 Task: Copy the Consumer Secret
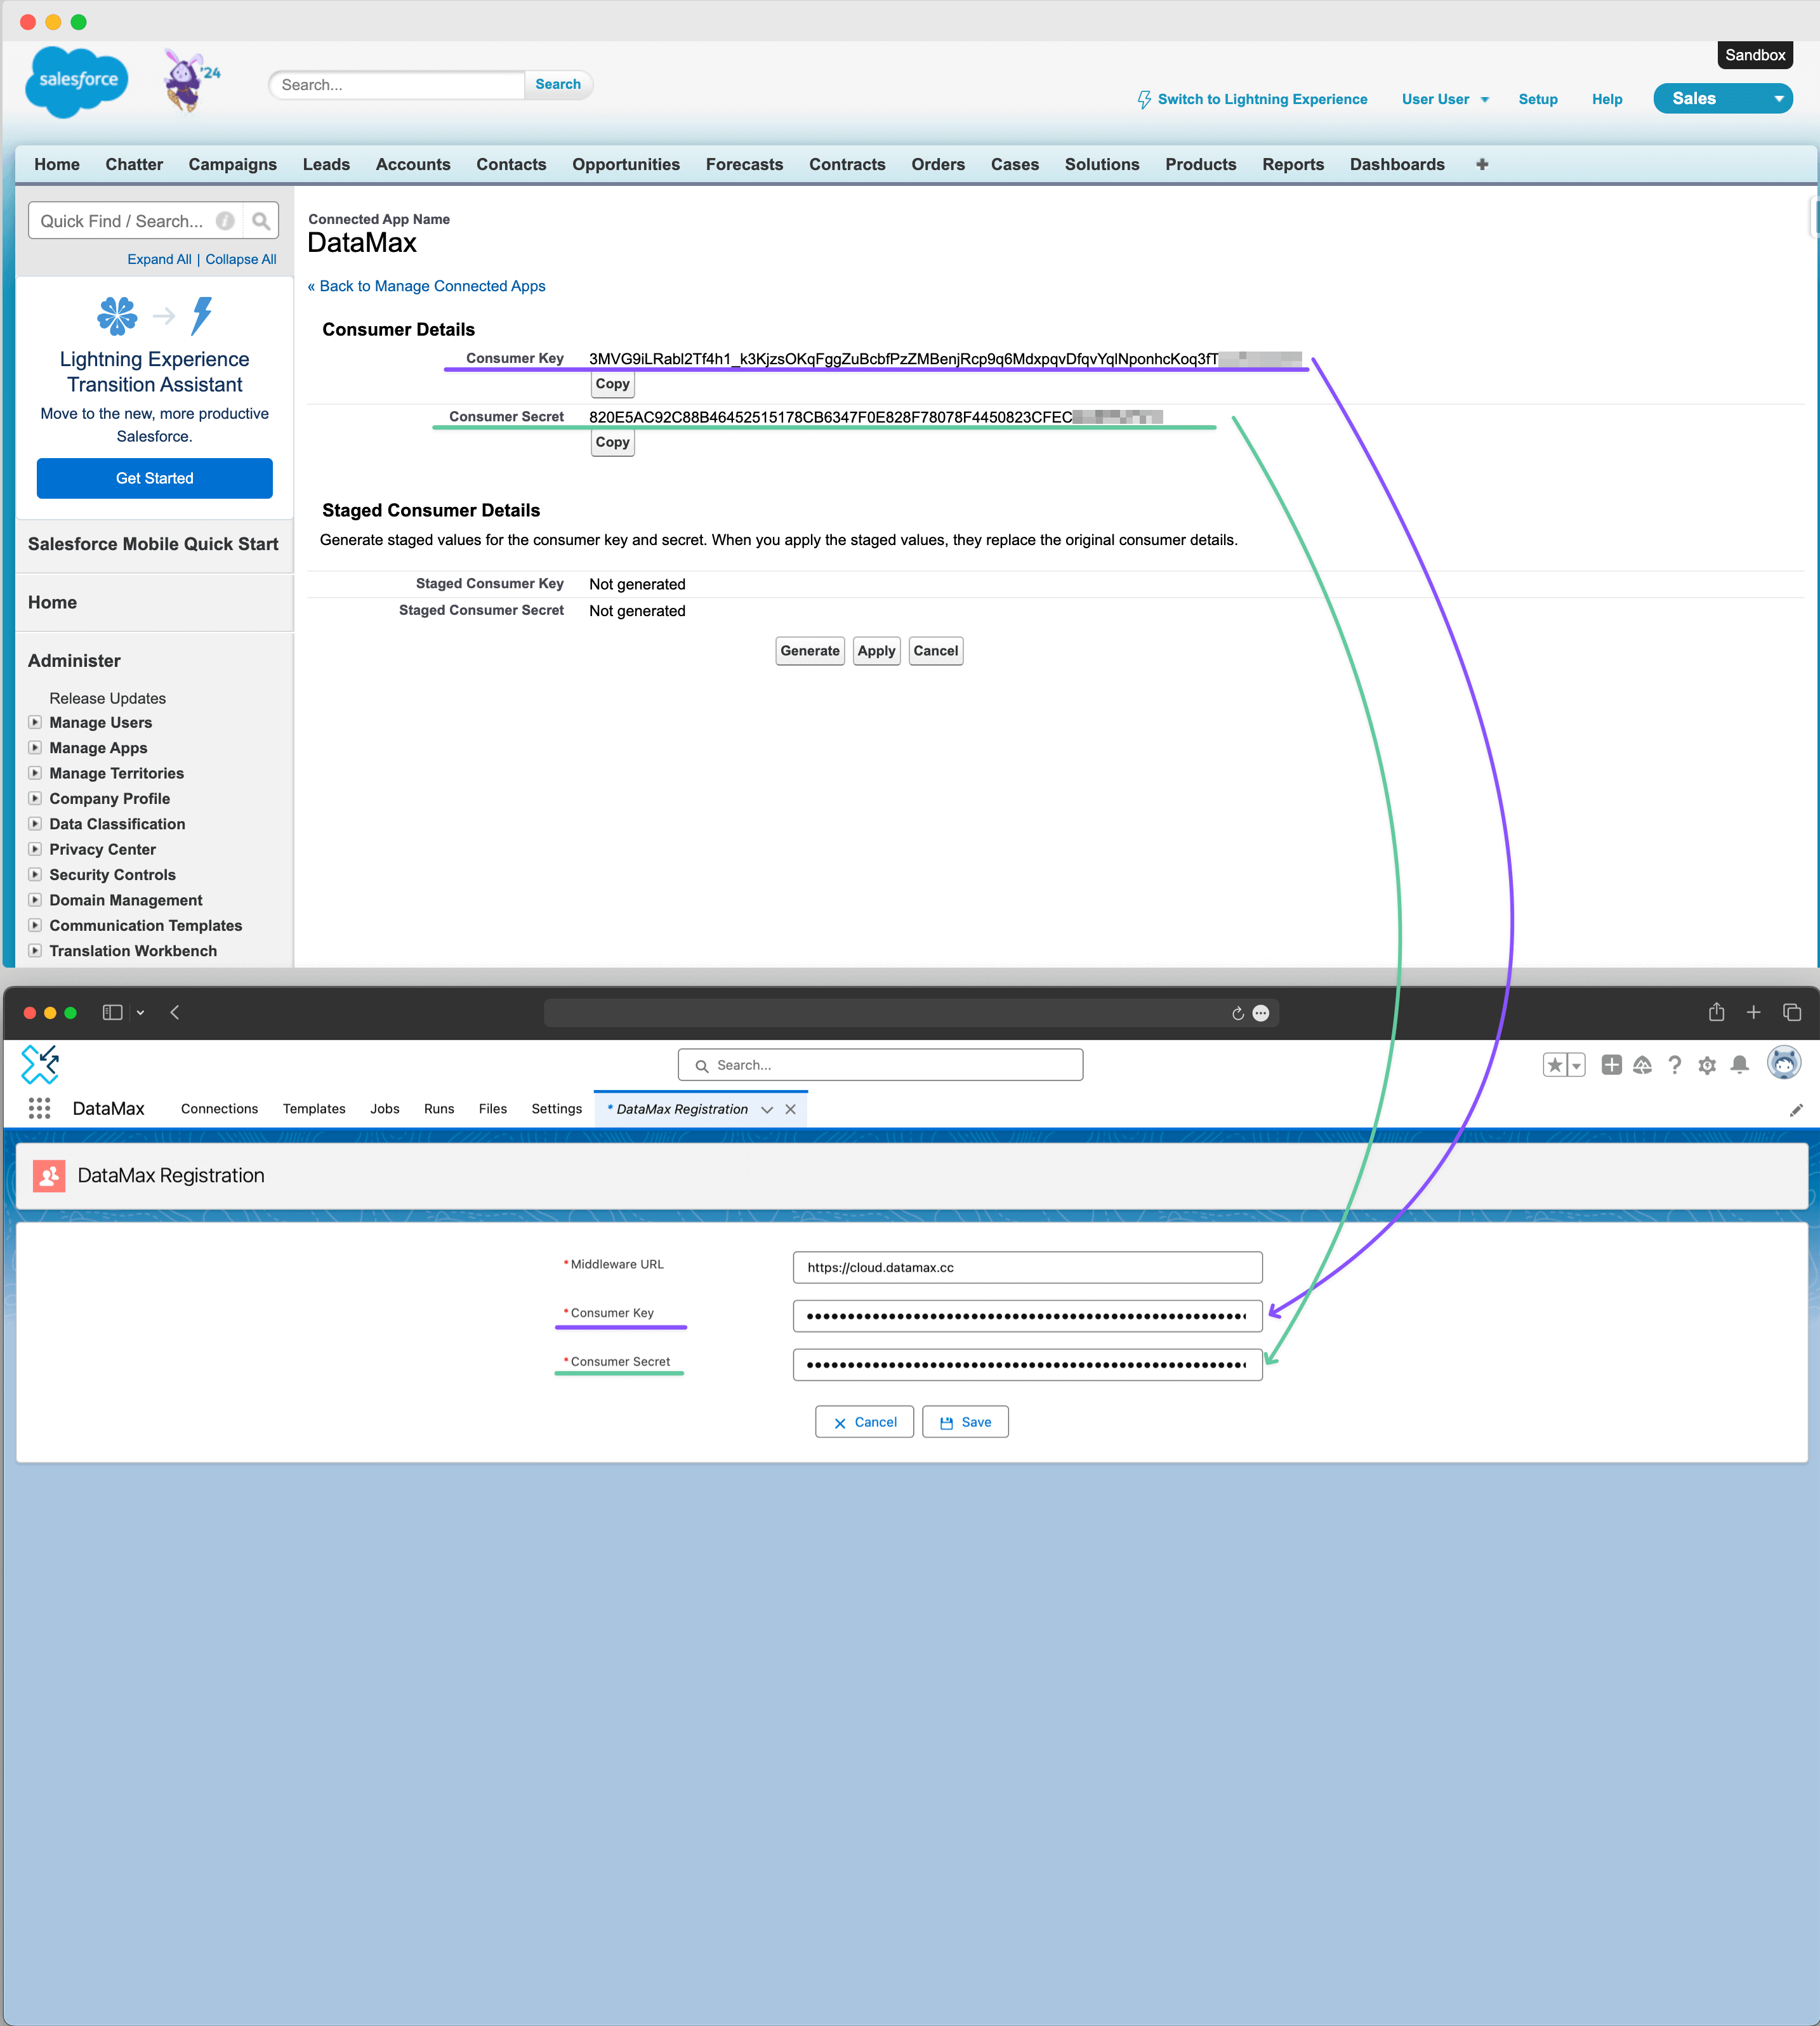tap(612, 442)
